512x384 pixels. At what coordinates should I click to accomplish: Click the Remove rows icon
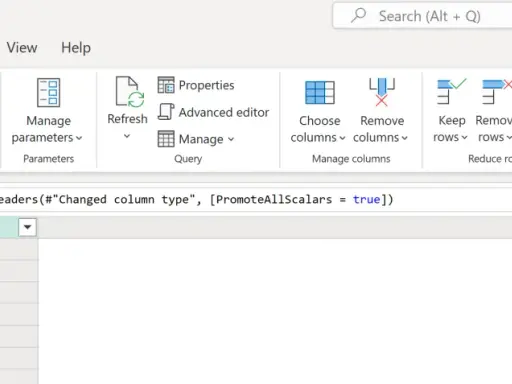click(x=497, y=91)
